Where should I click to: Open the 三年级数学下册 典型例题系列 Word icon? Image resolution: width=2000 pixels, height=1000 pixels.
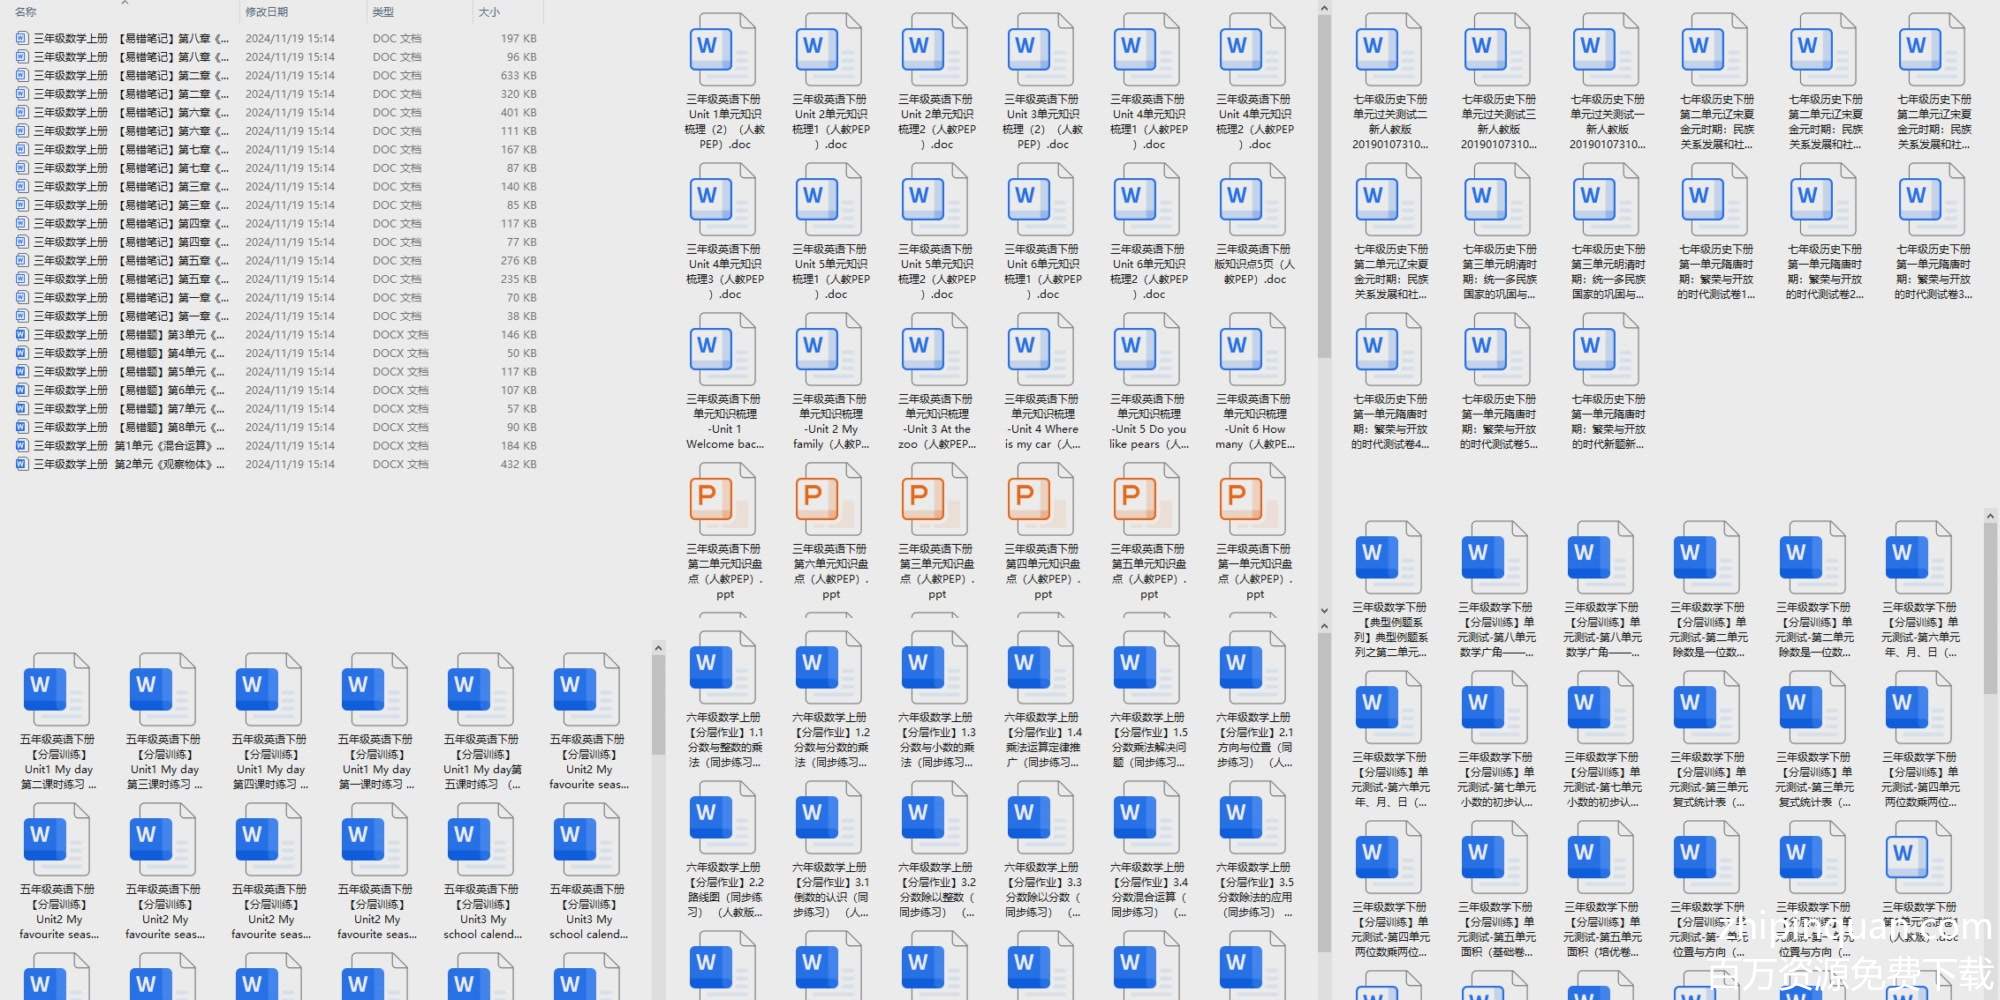click(x=1388, y=558)
